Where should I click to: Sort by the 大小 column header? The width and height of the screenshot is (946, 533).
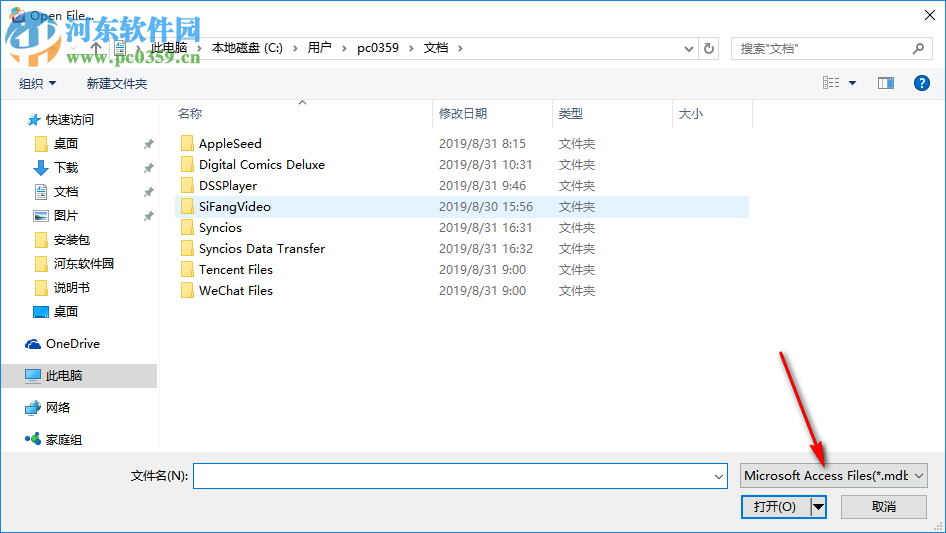coord(691,113)
